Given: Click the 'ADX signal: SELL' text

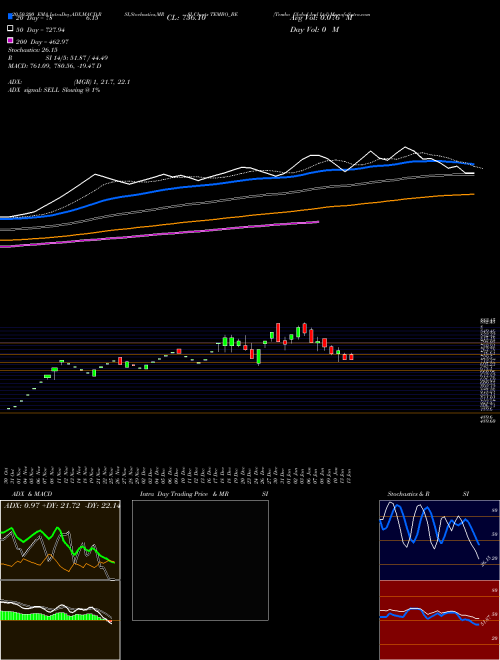Looking at the screenshot, I should click(x=33, y=90).
